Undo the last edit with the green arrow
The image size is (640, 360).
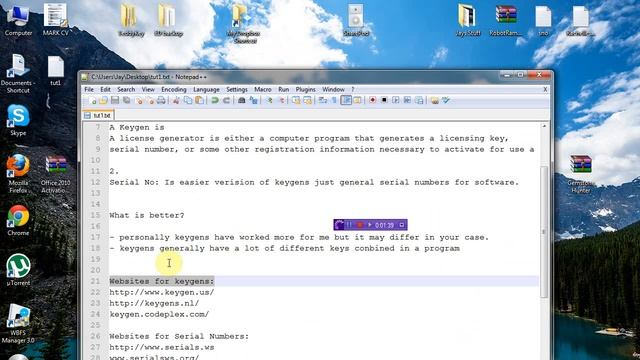pos(214,100)
